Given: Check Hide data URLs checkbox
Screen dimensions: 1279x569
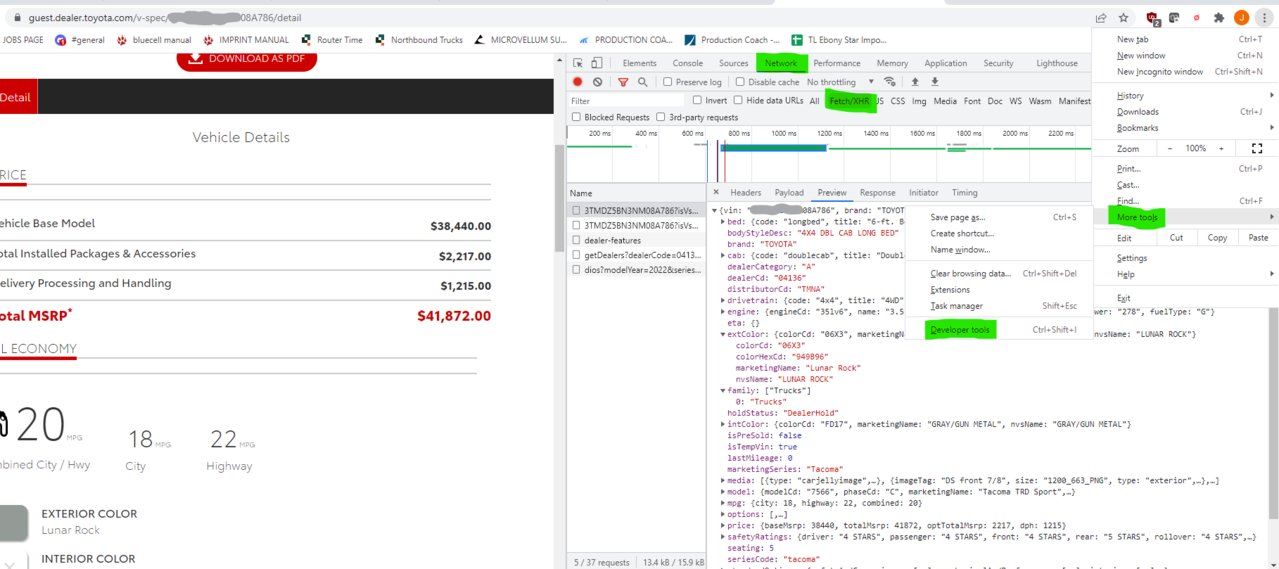Looking at the screenshot, I should pyautogui.click(x=738, y=100).
